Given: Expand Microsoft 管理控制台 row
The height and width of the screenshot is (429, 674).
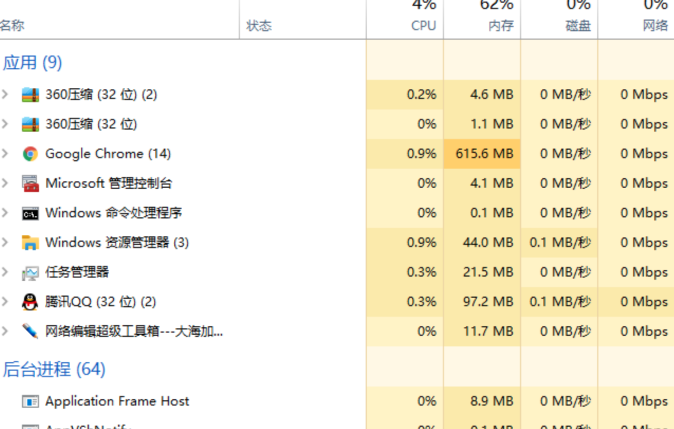Looking at the screenshot, I should [x=5, y=183].
